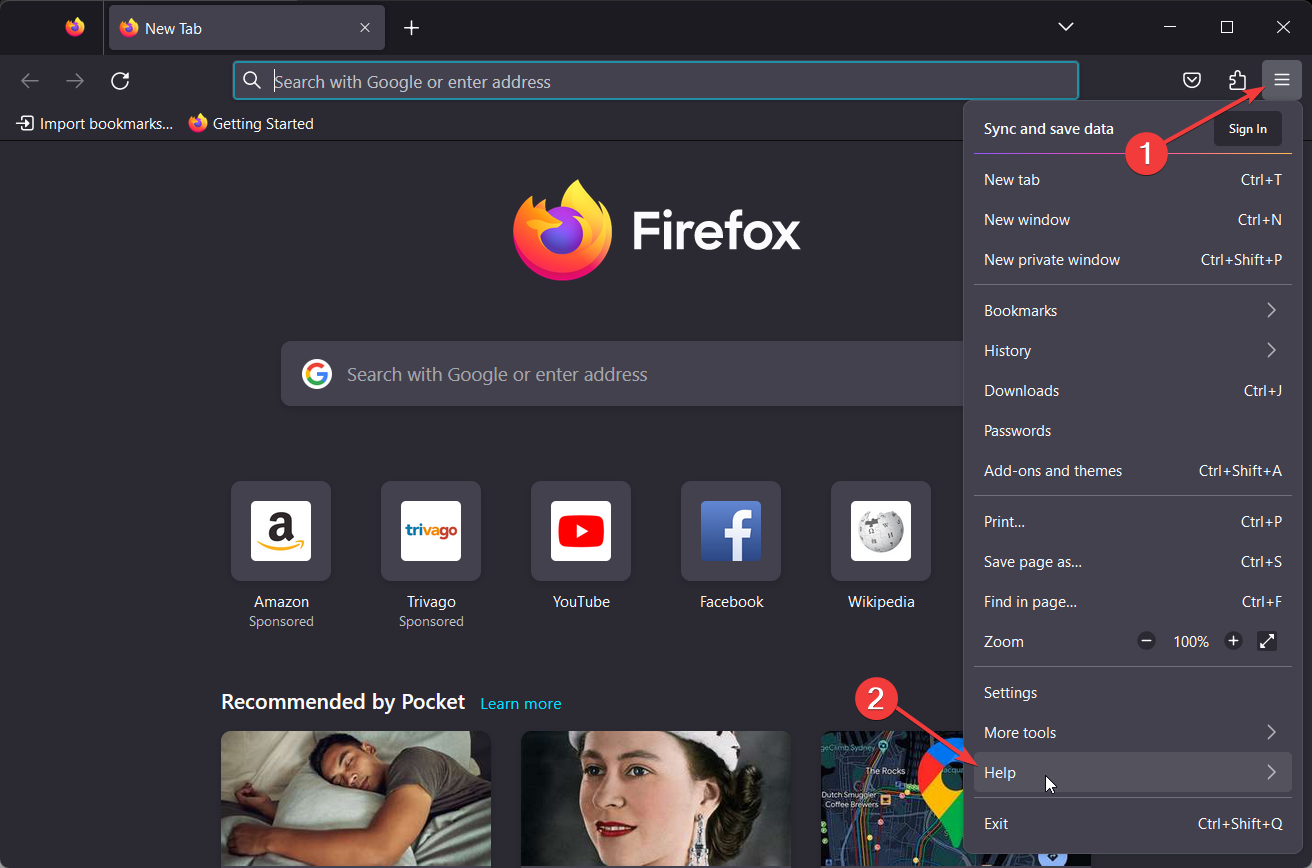The image size is (1312, 868).
Task: Enter full screen via the zoom diagonal-arrows icon
Action: point(1267,641)
